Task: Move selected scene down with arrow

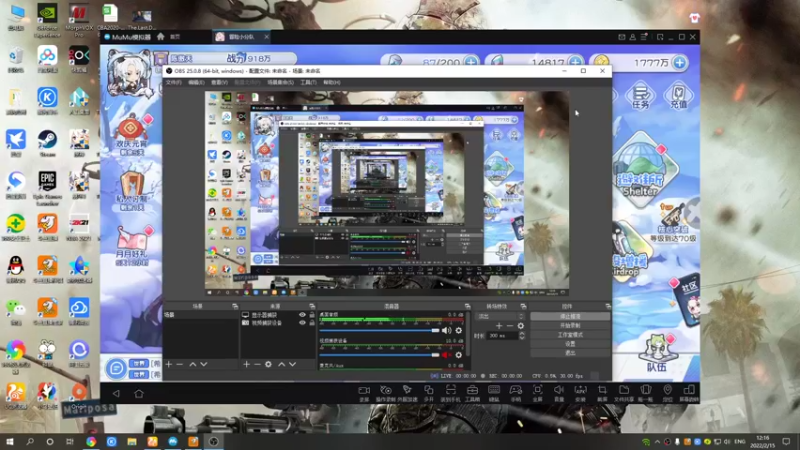Action: tap(204, 364)
